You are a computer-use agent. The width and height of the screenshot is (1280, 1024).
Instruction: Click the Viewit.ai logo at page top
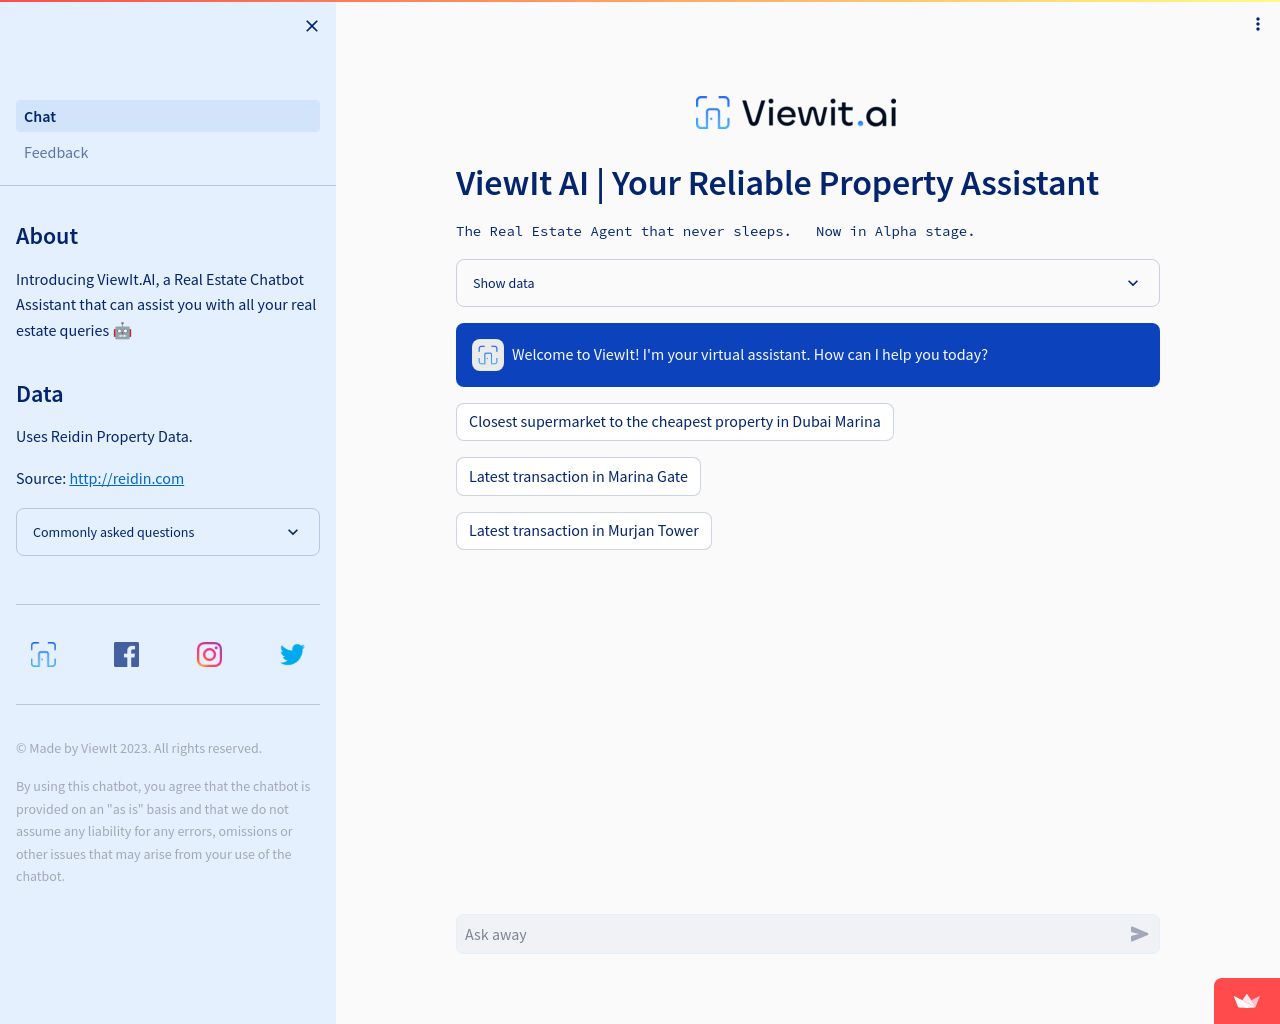(x=795, y=112)
